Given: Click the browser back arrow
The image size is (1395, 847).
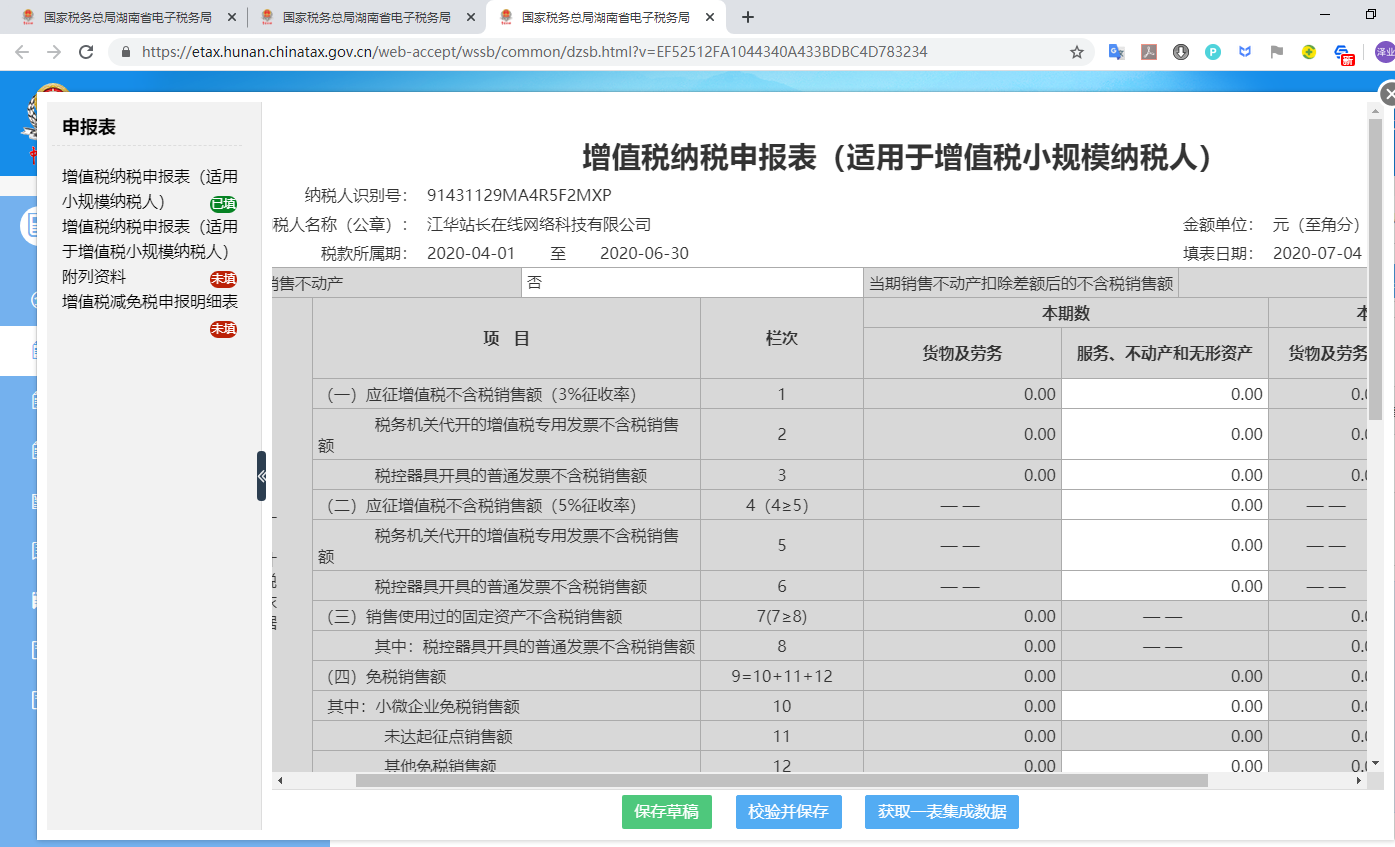Looking at the screenshot, I should [x=22, y=52].
